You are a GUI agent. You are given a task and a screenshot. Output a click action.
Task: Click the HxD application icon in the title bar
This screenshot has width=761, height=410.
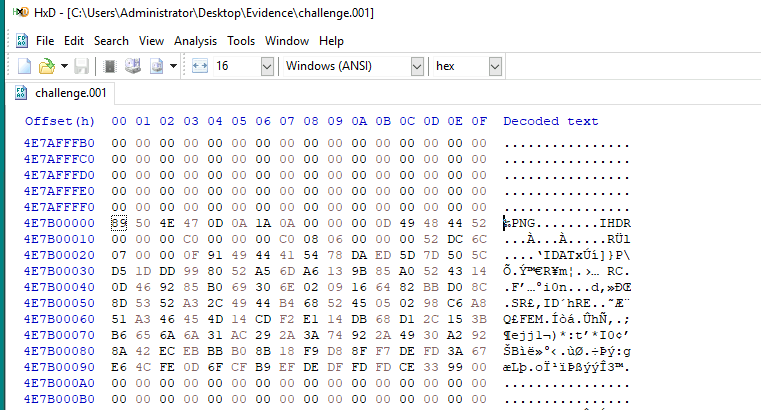click(x=20, y=13)
